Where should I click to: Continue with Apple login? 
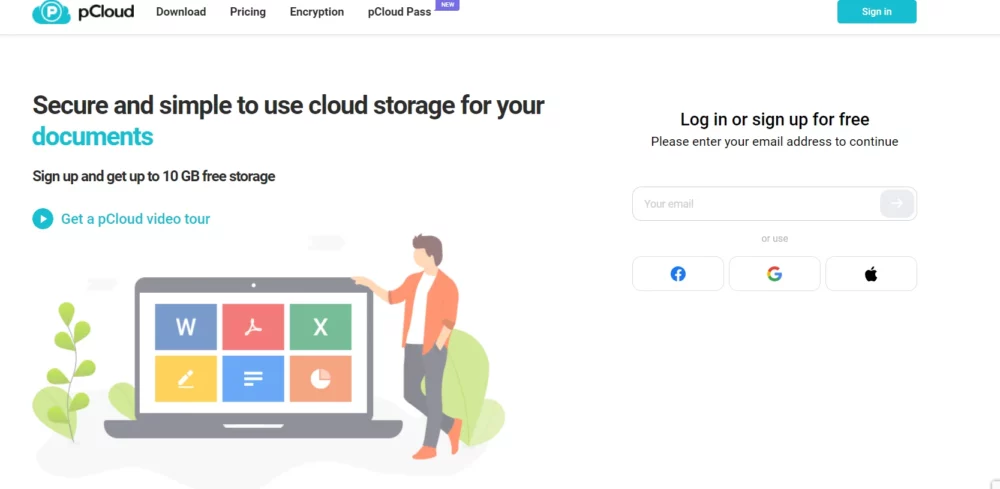point(871,274)
